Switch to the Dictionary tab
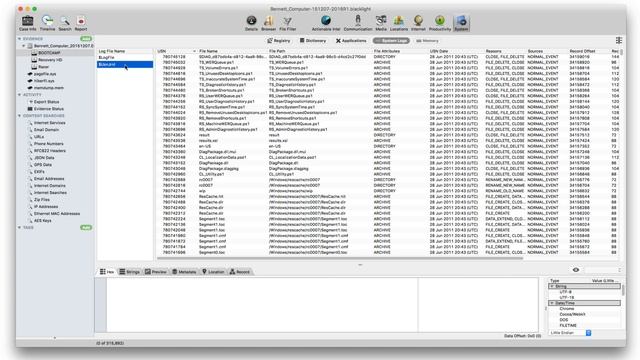Image resolution: width=640 pixels, height=360 pixels. tap(313, 41)
